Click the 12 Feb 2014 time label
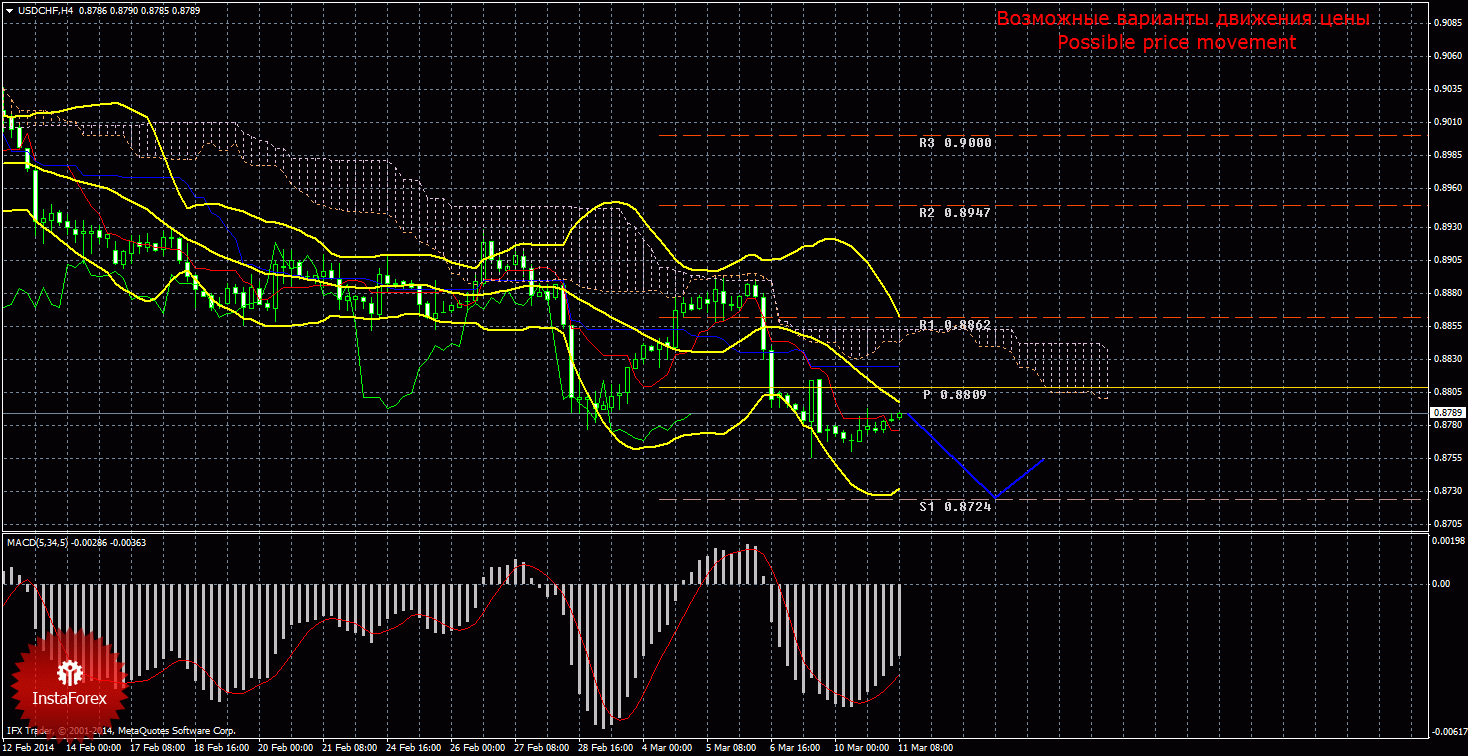 coord(28,748)
